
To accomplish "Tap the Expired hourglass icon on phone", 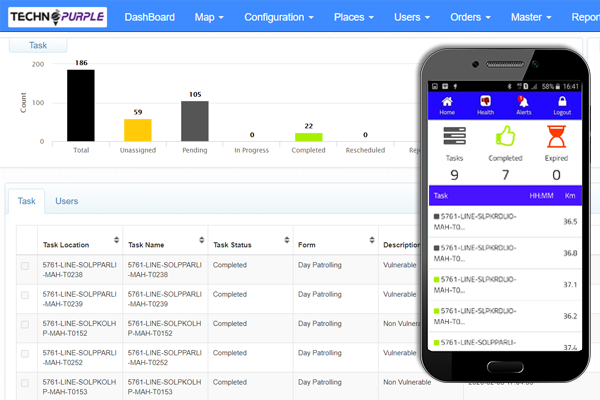I will point(556,137).
